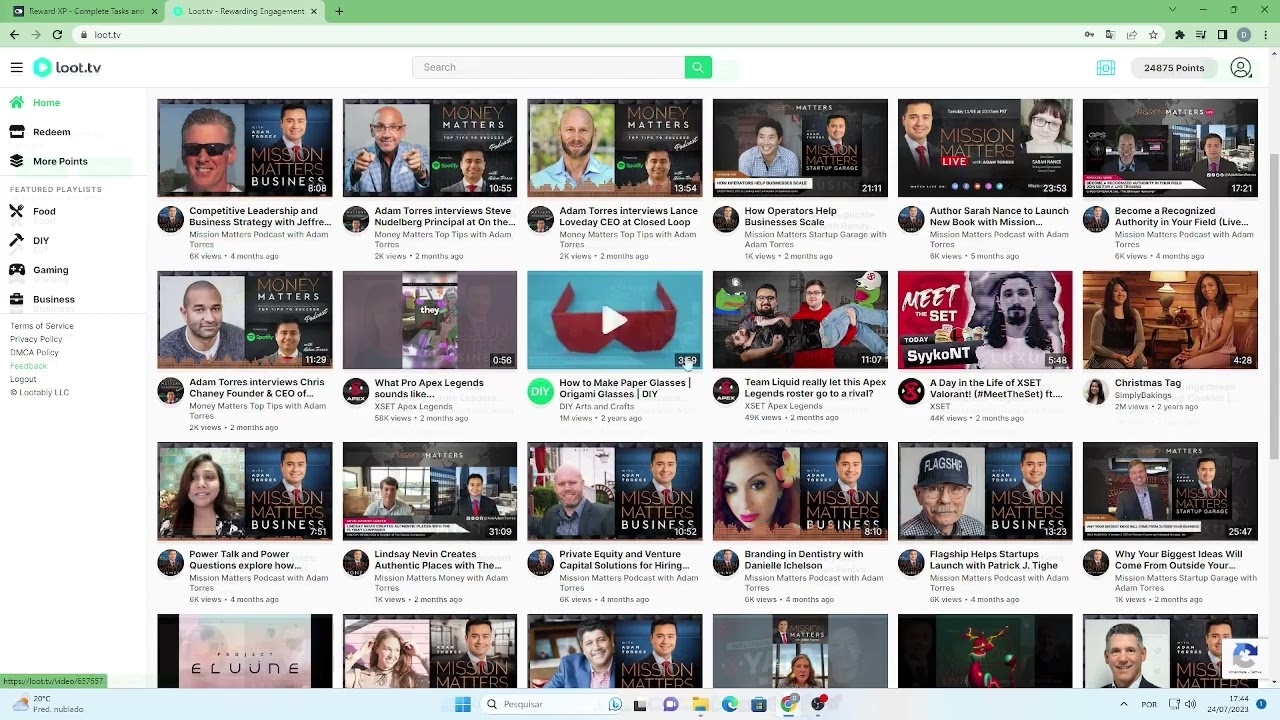Open Chrome three-dot menu

pos(1265,34)
